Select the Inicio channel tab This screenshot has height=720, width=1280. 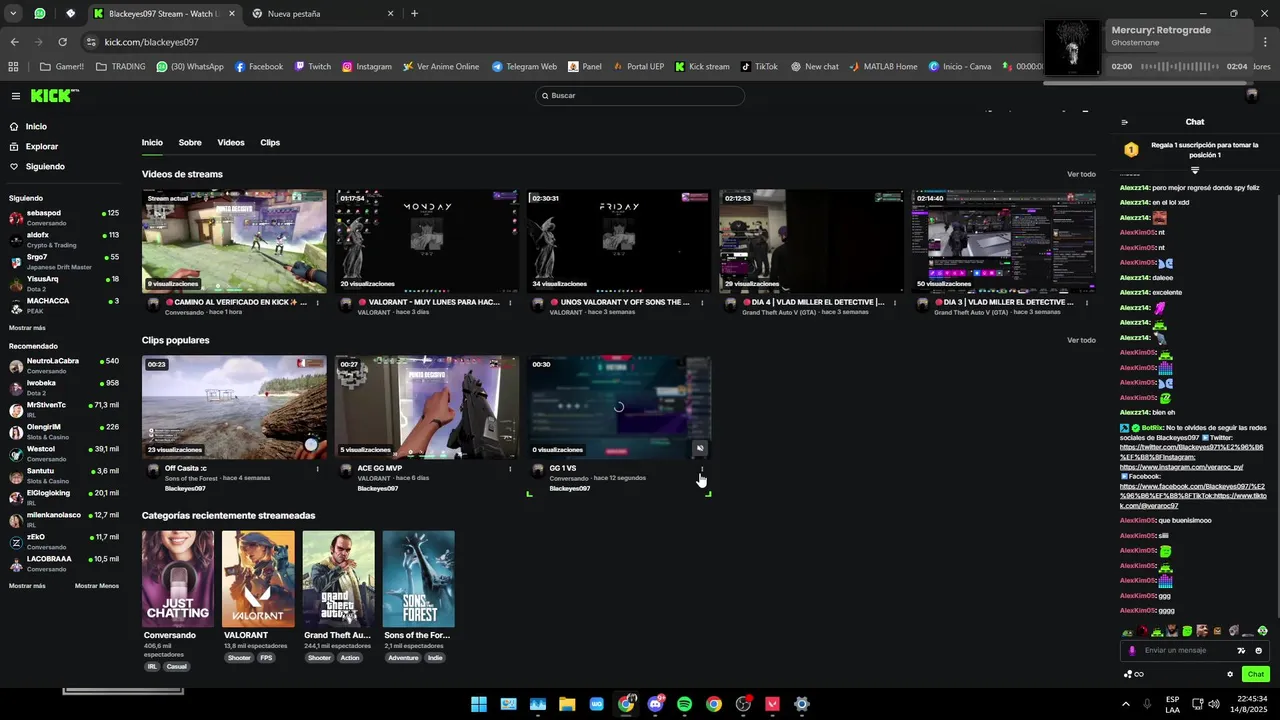152,143
